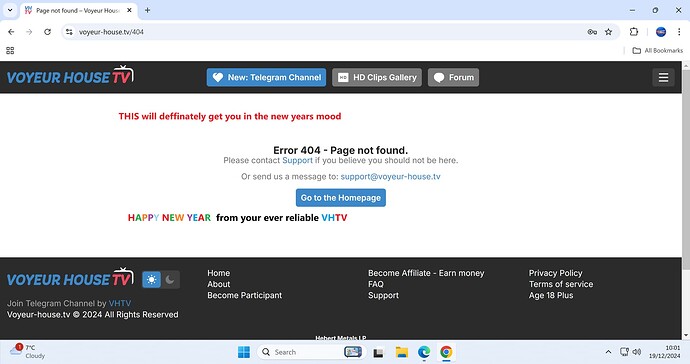
Task: Click the red new years mood text
Action: click(230, 116)
